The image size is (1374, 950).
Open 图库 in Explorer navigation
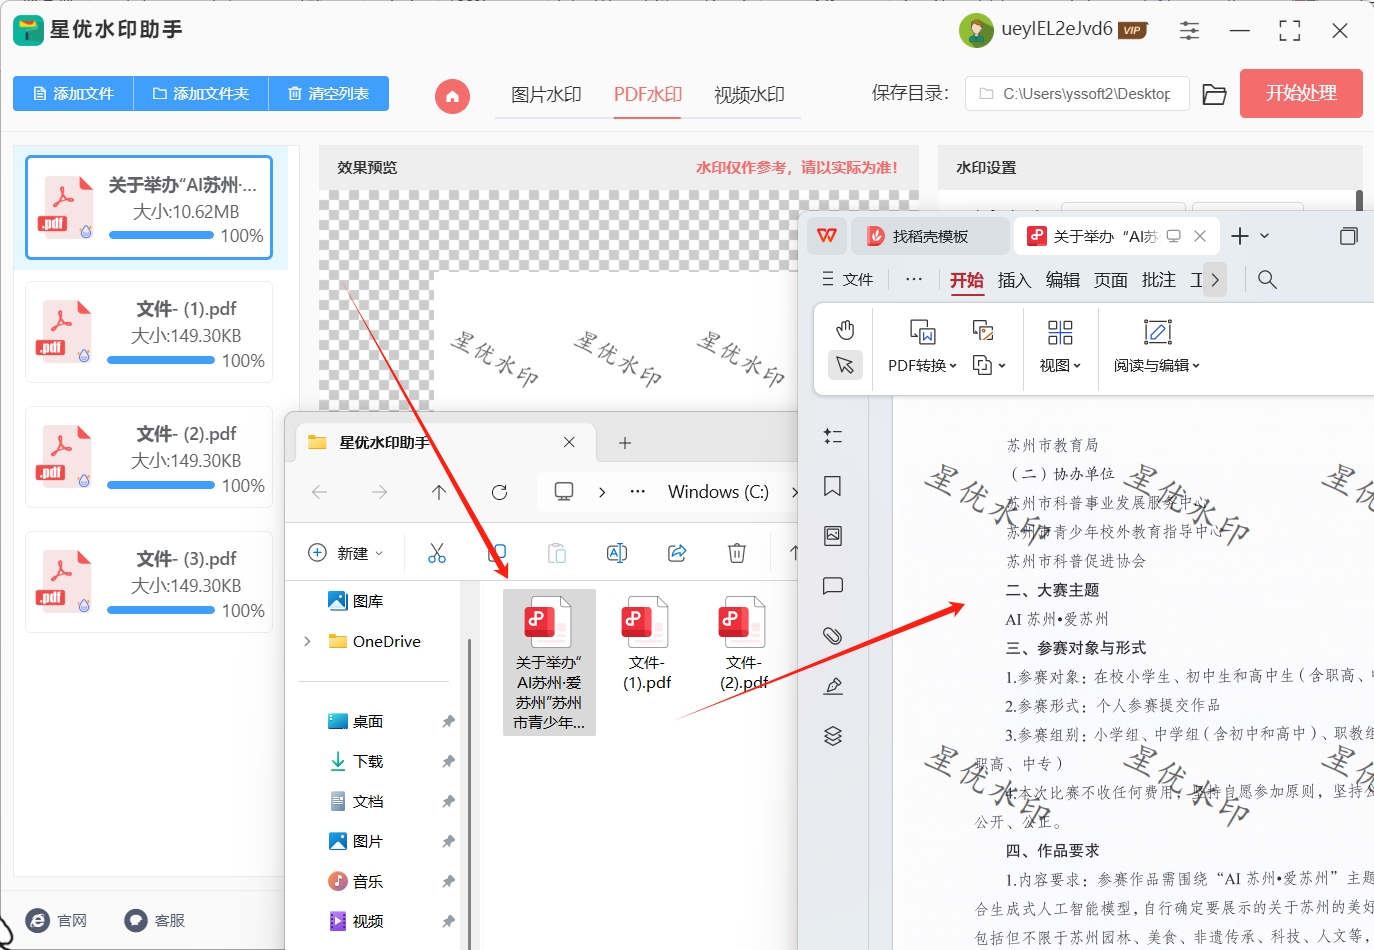coord(356,601)
